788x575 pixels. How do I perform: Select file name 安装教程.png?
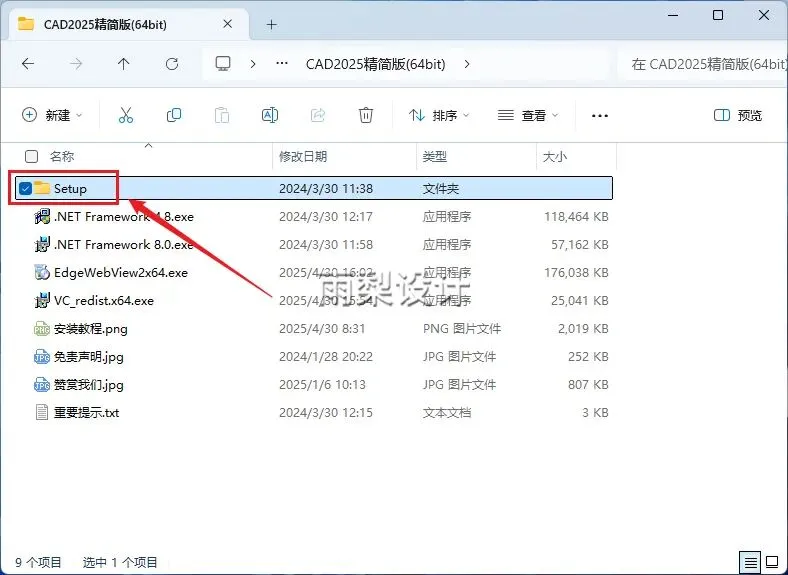tap(90, 329)
